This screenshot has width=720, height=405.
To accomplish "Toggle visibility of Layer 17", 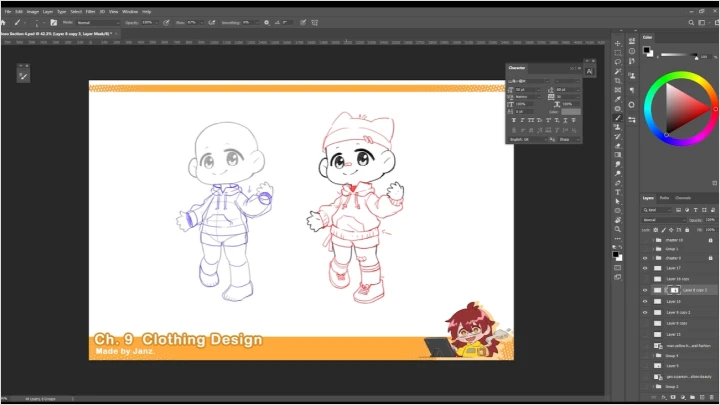I will [x=645, y=268].
